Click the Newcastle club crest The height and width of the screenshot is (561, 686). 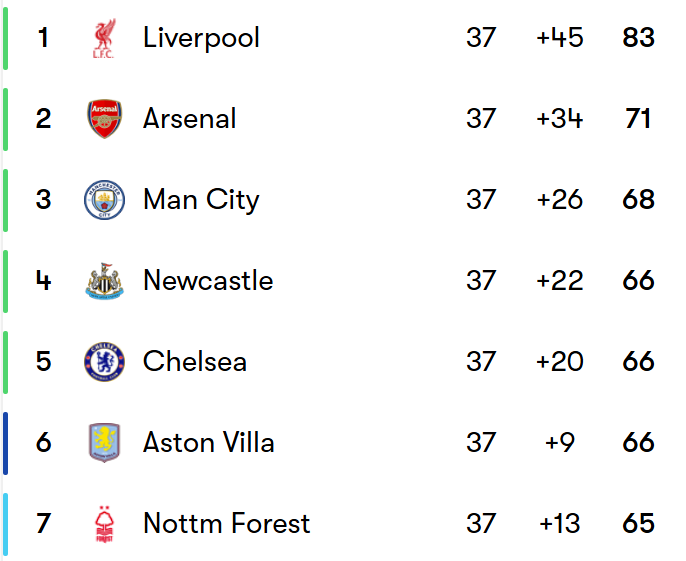[x=104, y=281]
